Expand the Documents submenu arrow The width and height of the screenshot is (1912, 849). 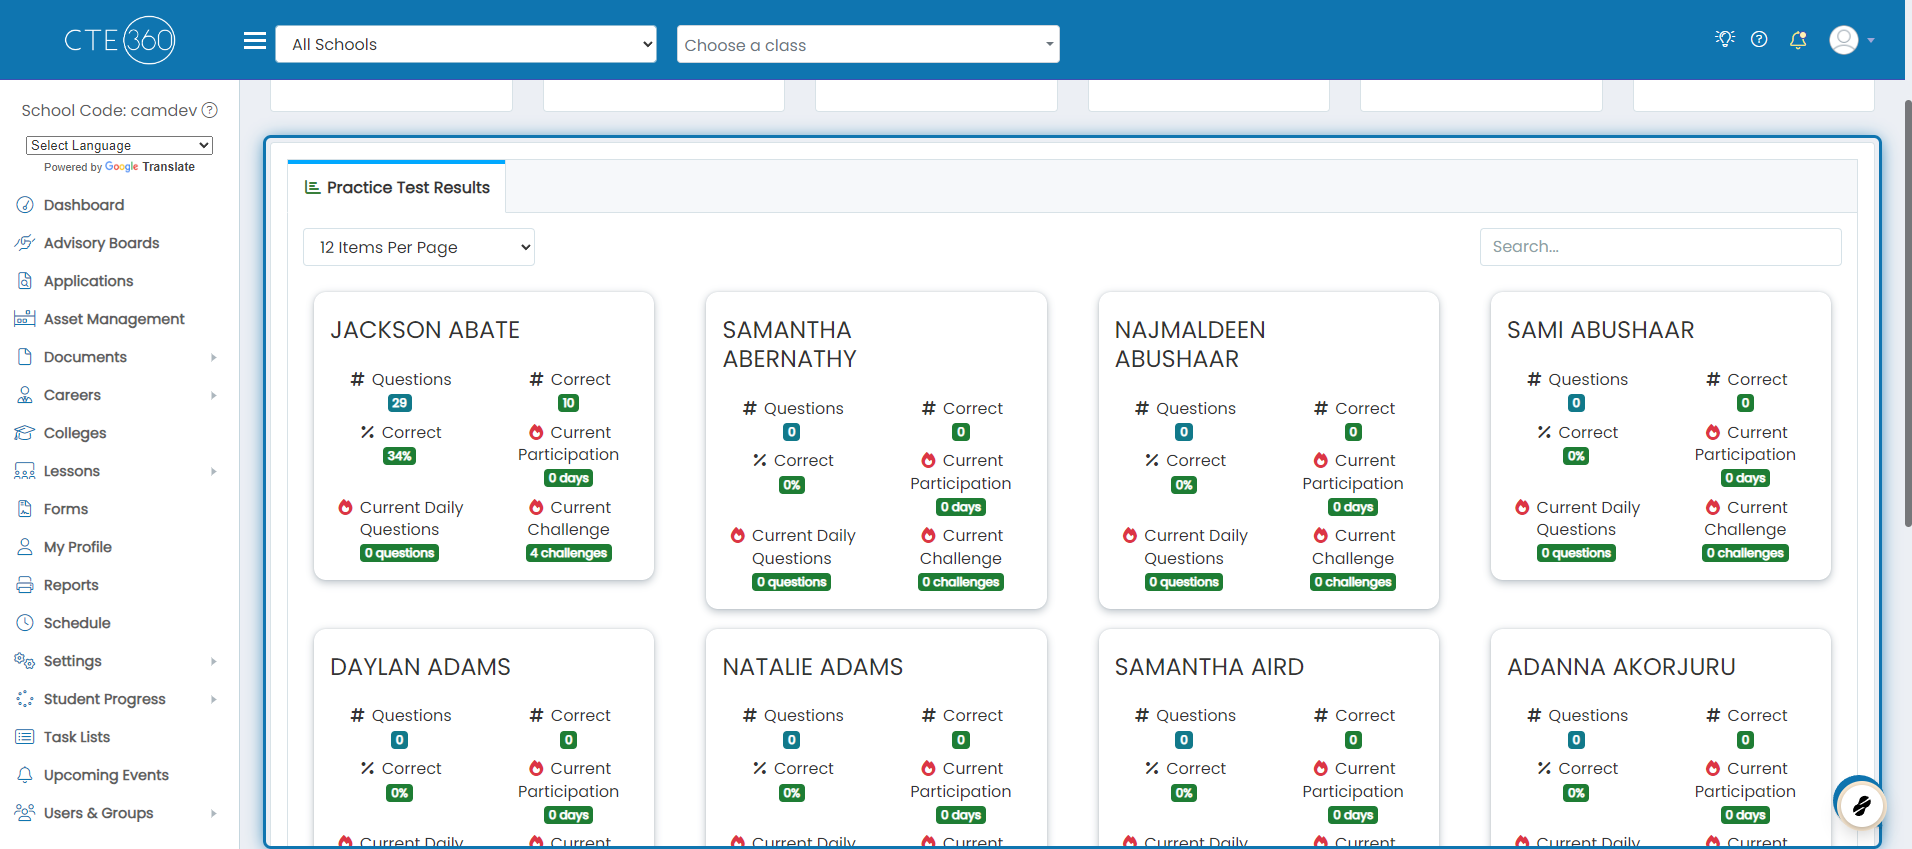point(214,357)
